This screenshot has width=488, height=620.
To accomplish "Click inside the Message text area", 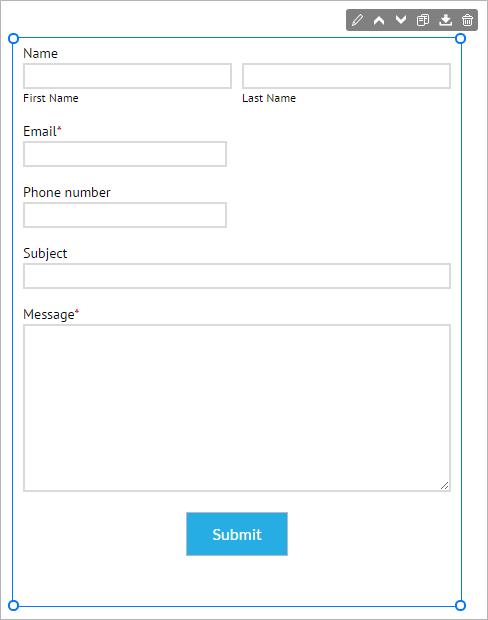I will (x=237, y=408).
